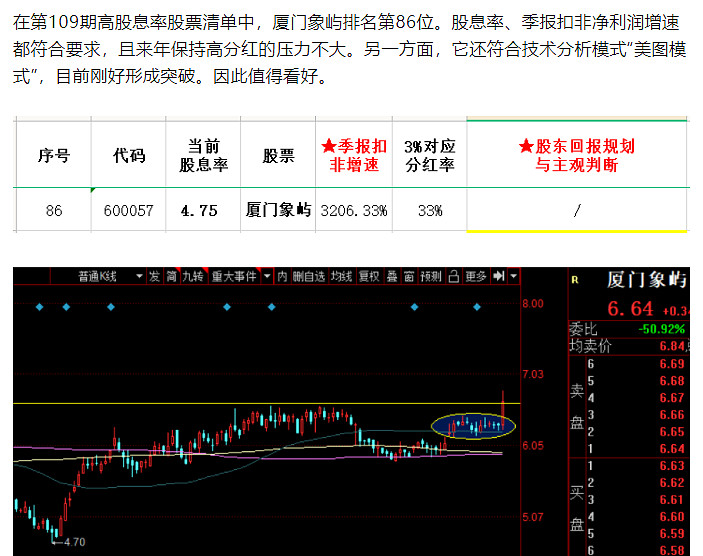Click the 8.00 price axis label
703x556 pixels.
click(x=533, y=304)
